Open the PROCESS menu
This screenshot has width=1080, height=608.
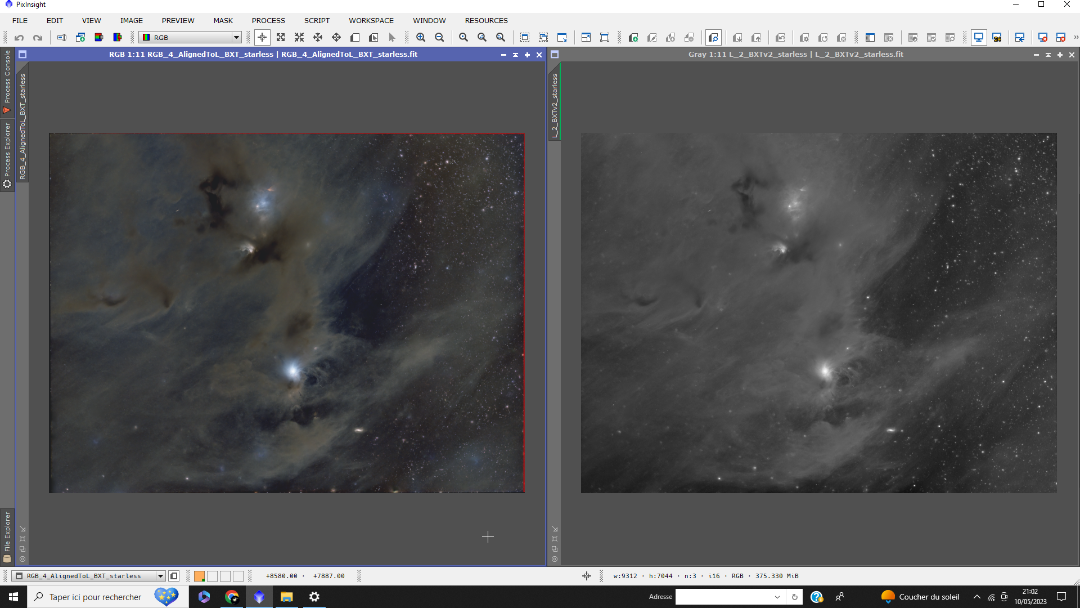268,20
